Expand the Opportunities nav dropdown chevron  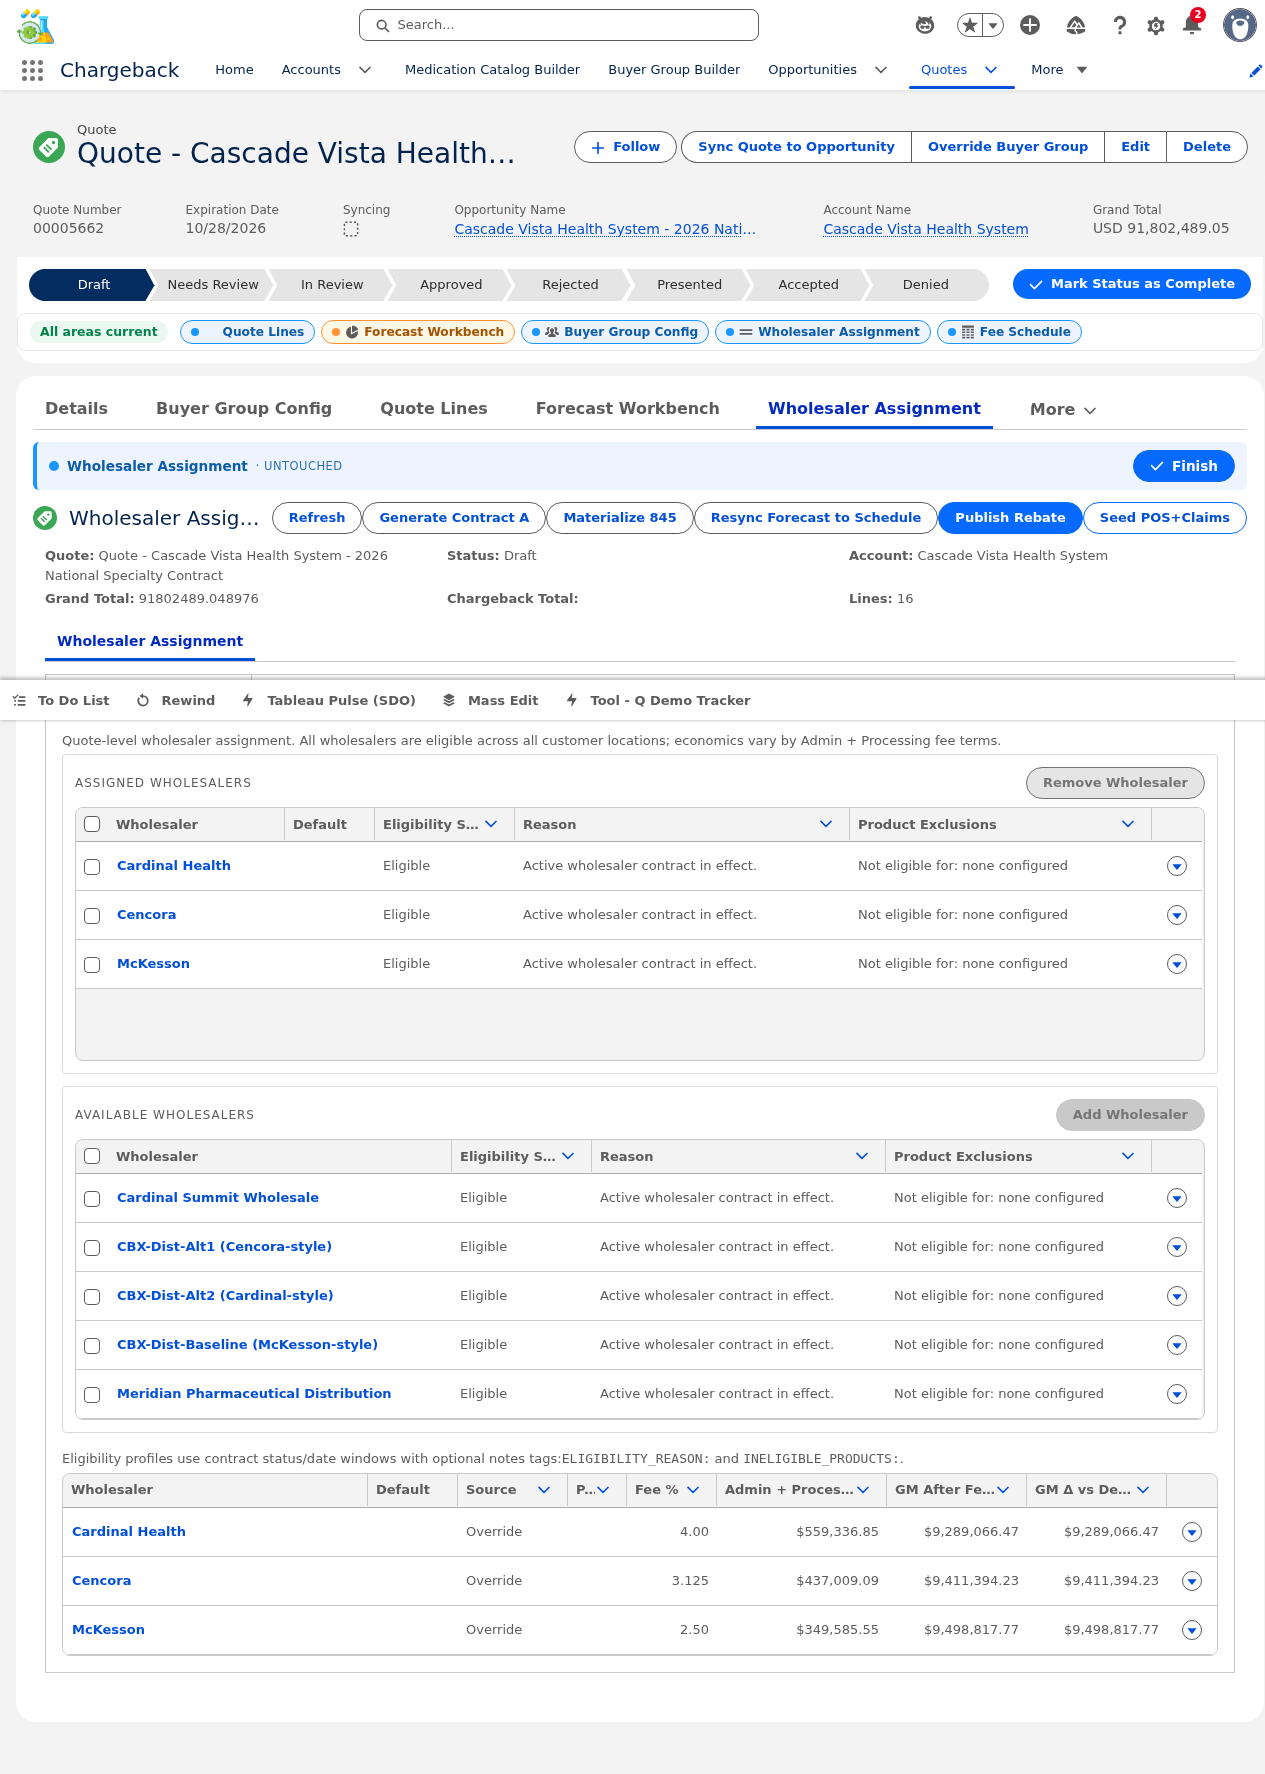881,70
